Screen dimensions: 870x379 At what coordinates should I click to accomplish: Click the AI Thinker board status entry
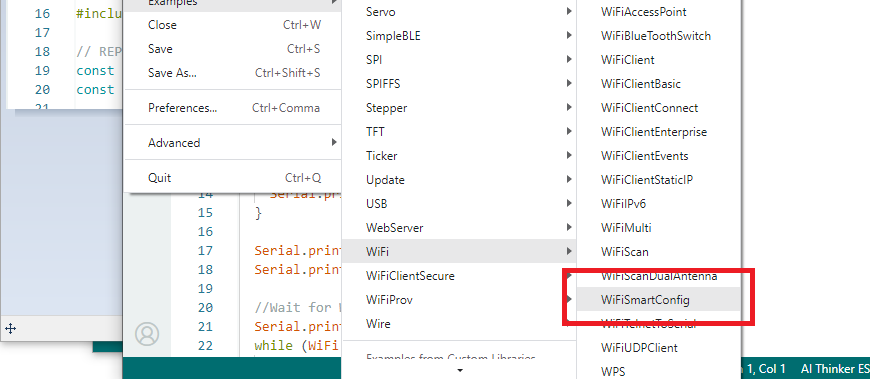835,368
